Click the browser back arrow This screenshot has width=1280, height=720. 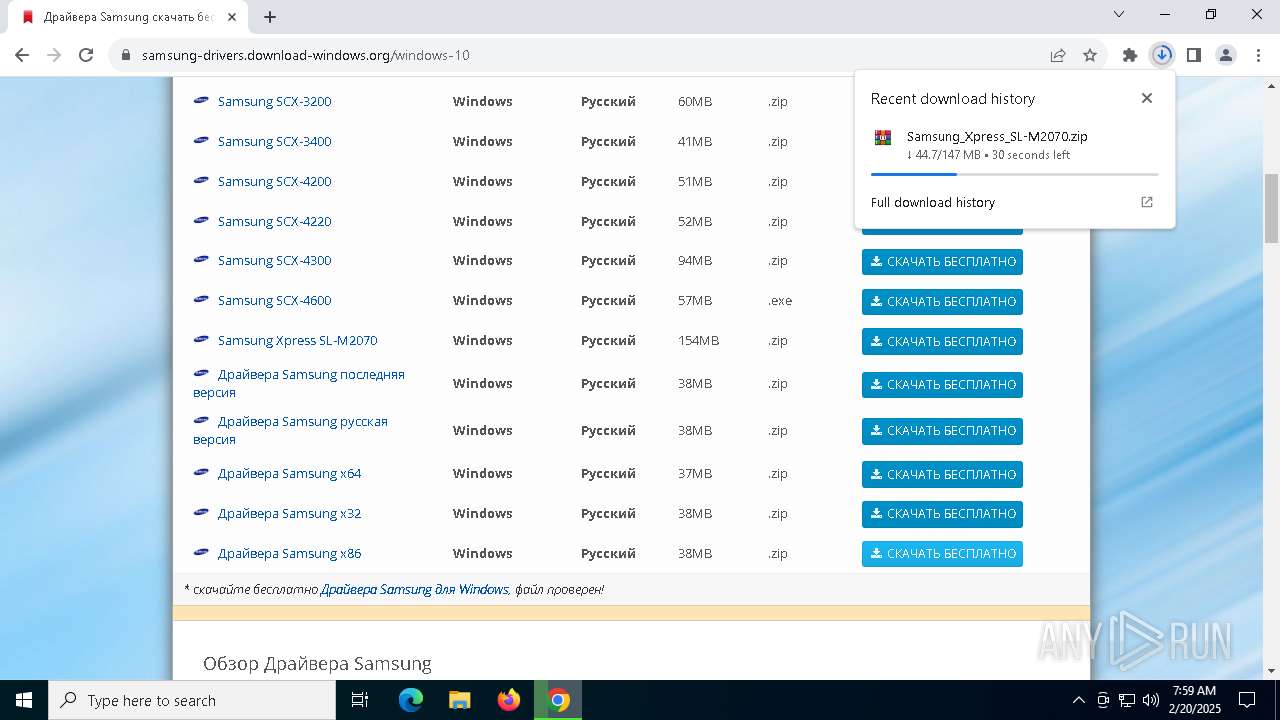click(x=22, y=55)
